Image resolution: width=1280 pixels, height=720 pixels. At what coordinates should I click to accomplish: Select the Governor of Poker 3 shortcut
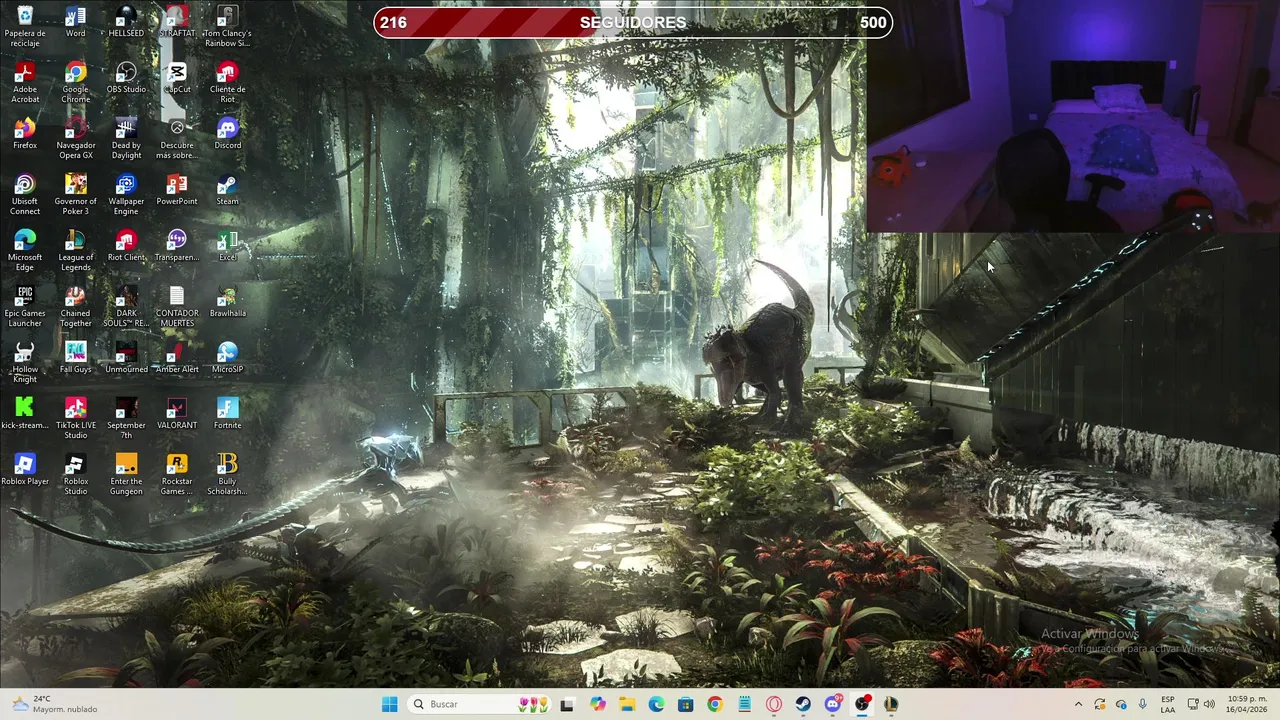click(x=75, y=194)
